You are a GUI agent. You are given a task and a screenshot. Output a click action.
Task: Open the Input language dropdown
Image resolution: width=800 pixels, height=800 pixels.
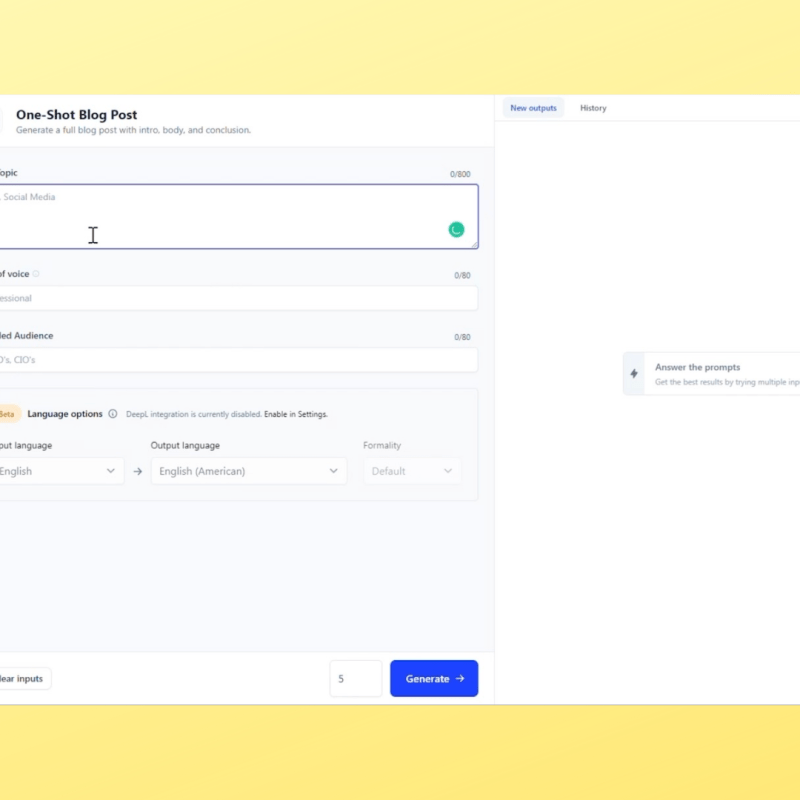click(x=55, y=470)
